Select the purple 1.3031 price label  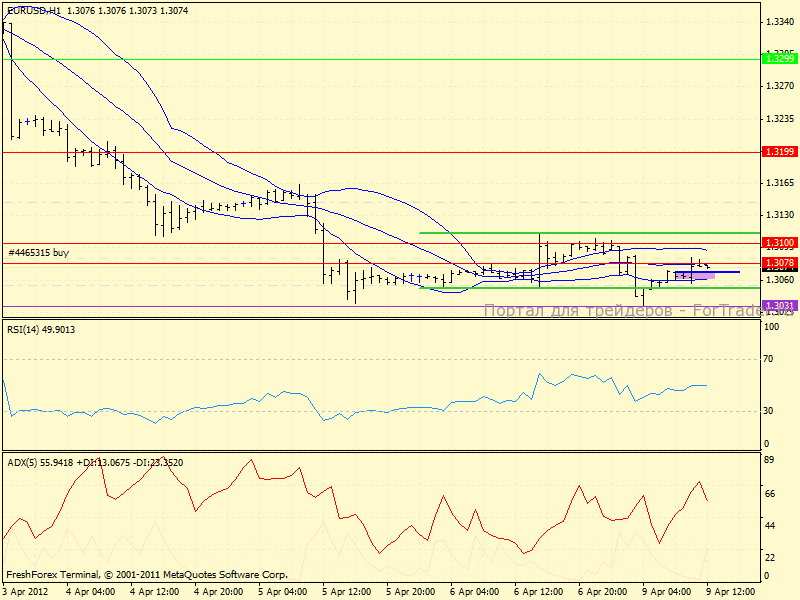tap(779, 305)
